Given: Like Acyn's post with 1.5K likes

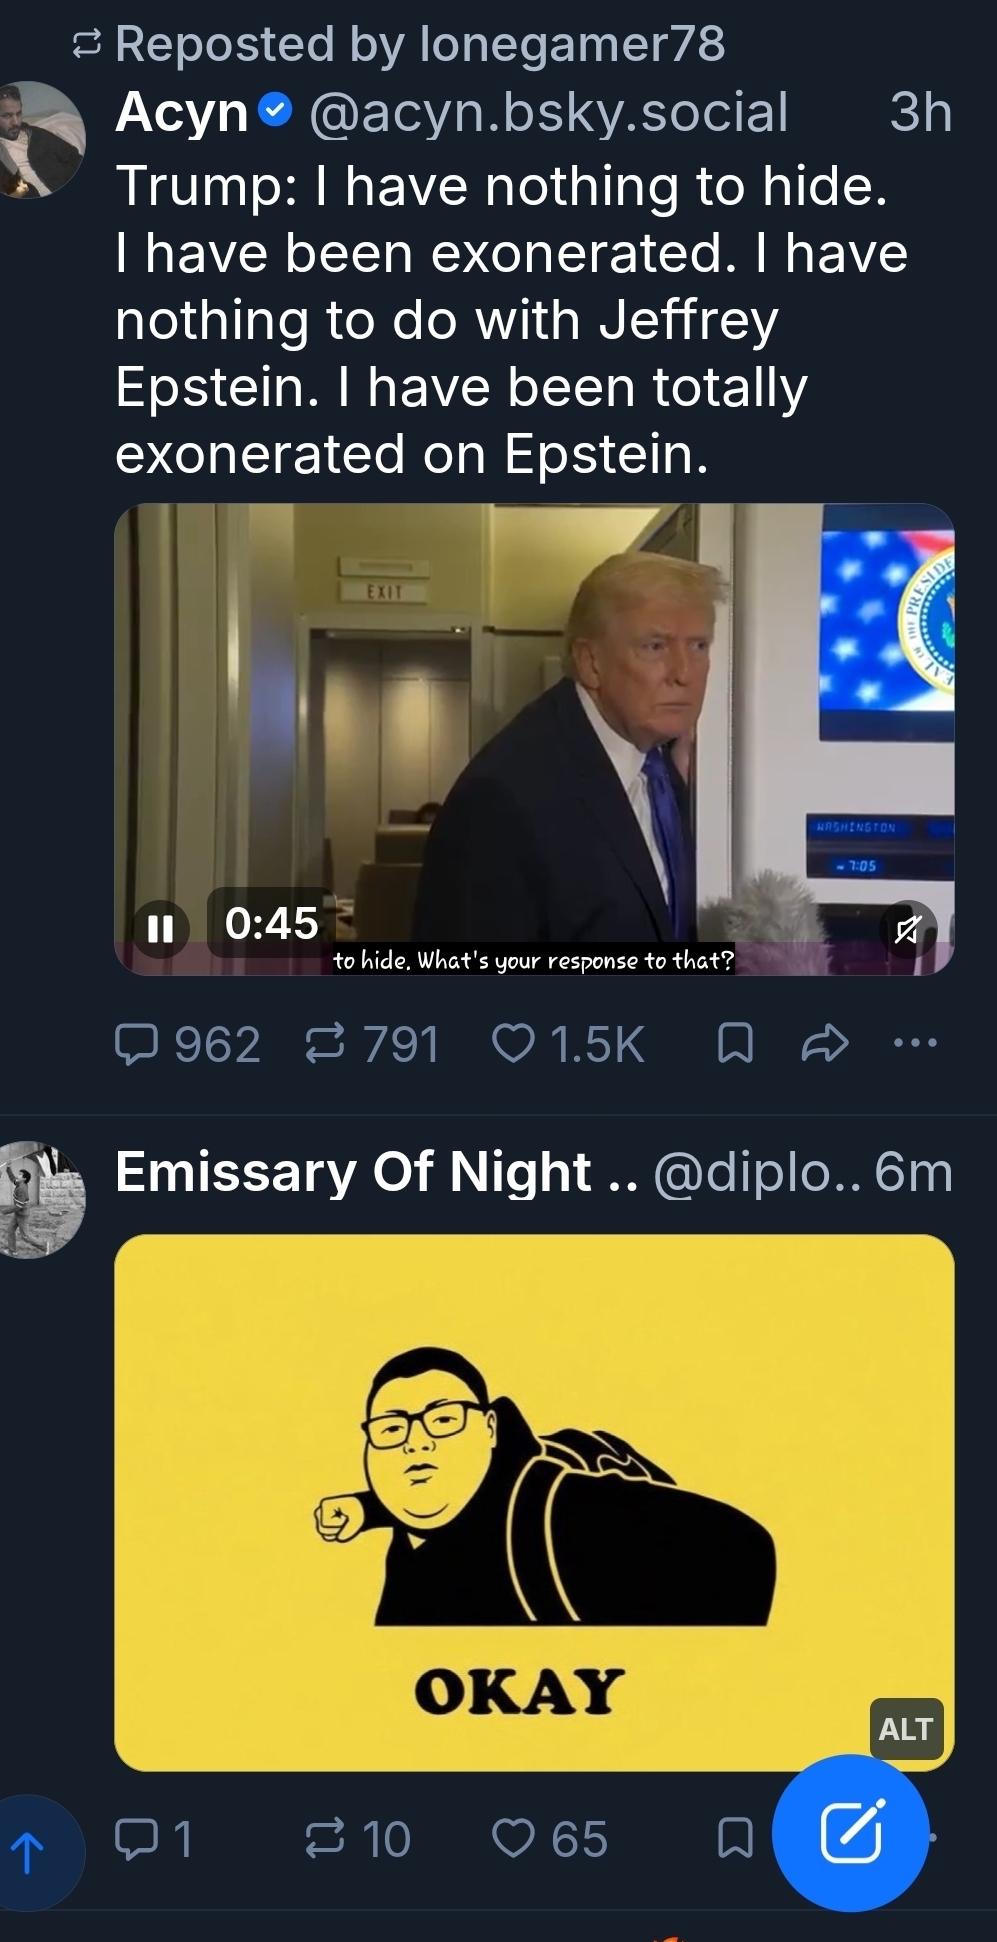Looking at the screenshot, I should click(x=514, y=1045).
